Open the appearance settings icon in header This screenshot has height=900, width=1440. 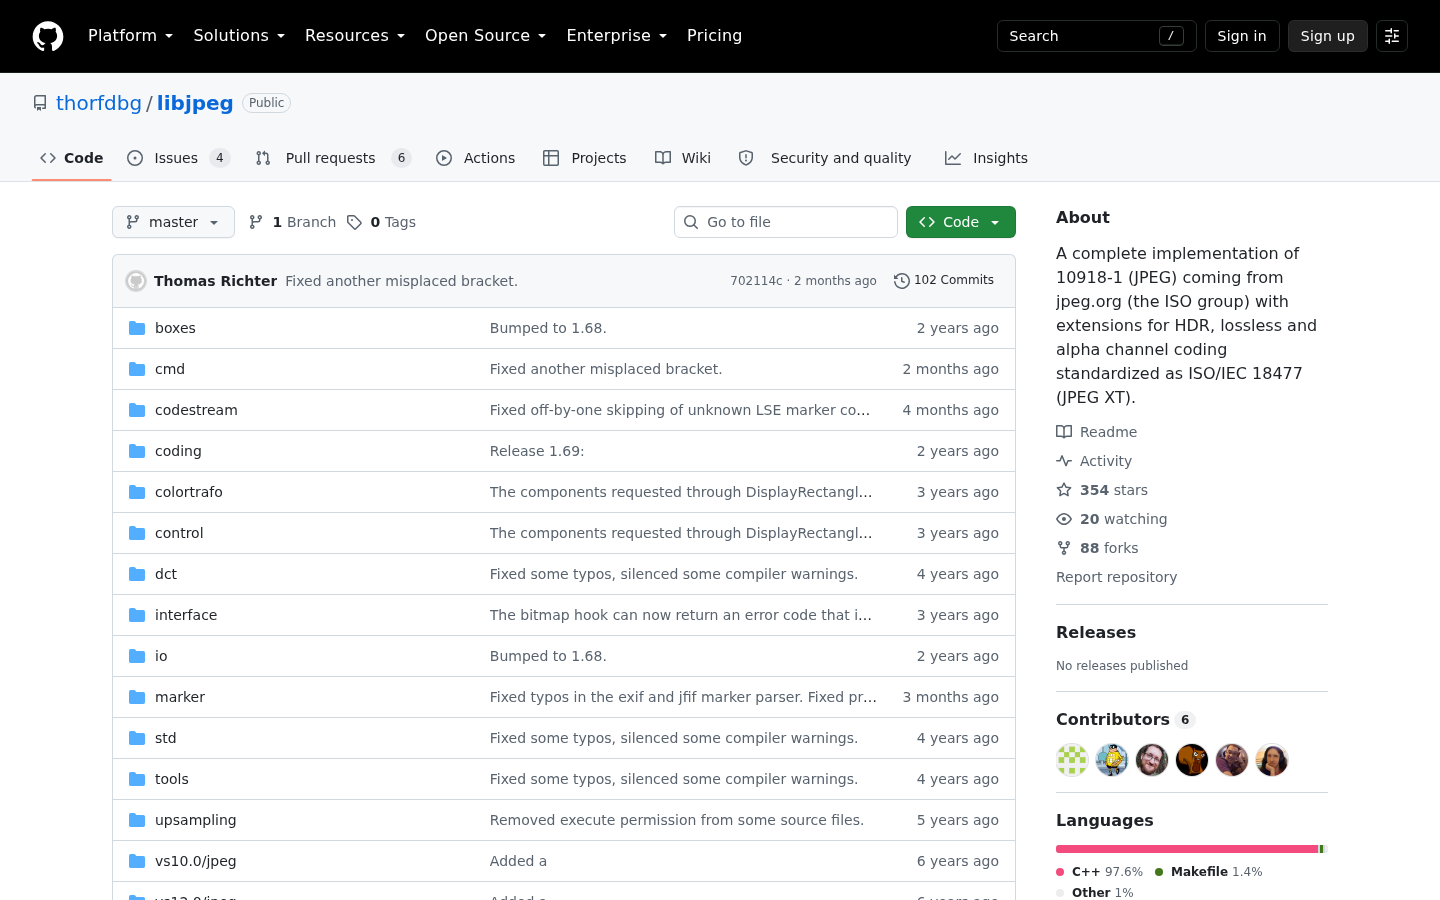(1392, 36)
